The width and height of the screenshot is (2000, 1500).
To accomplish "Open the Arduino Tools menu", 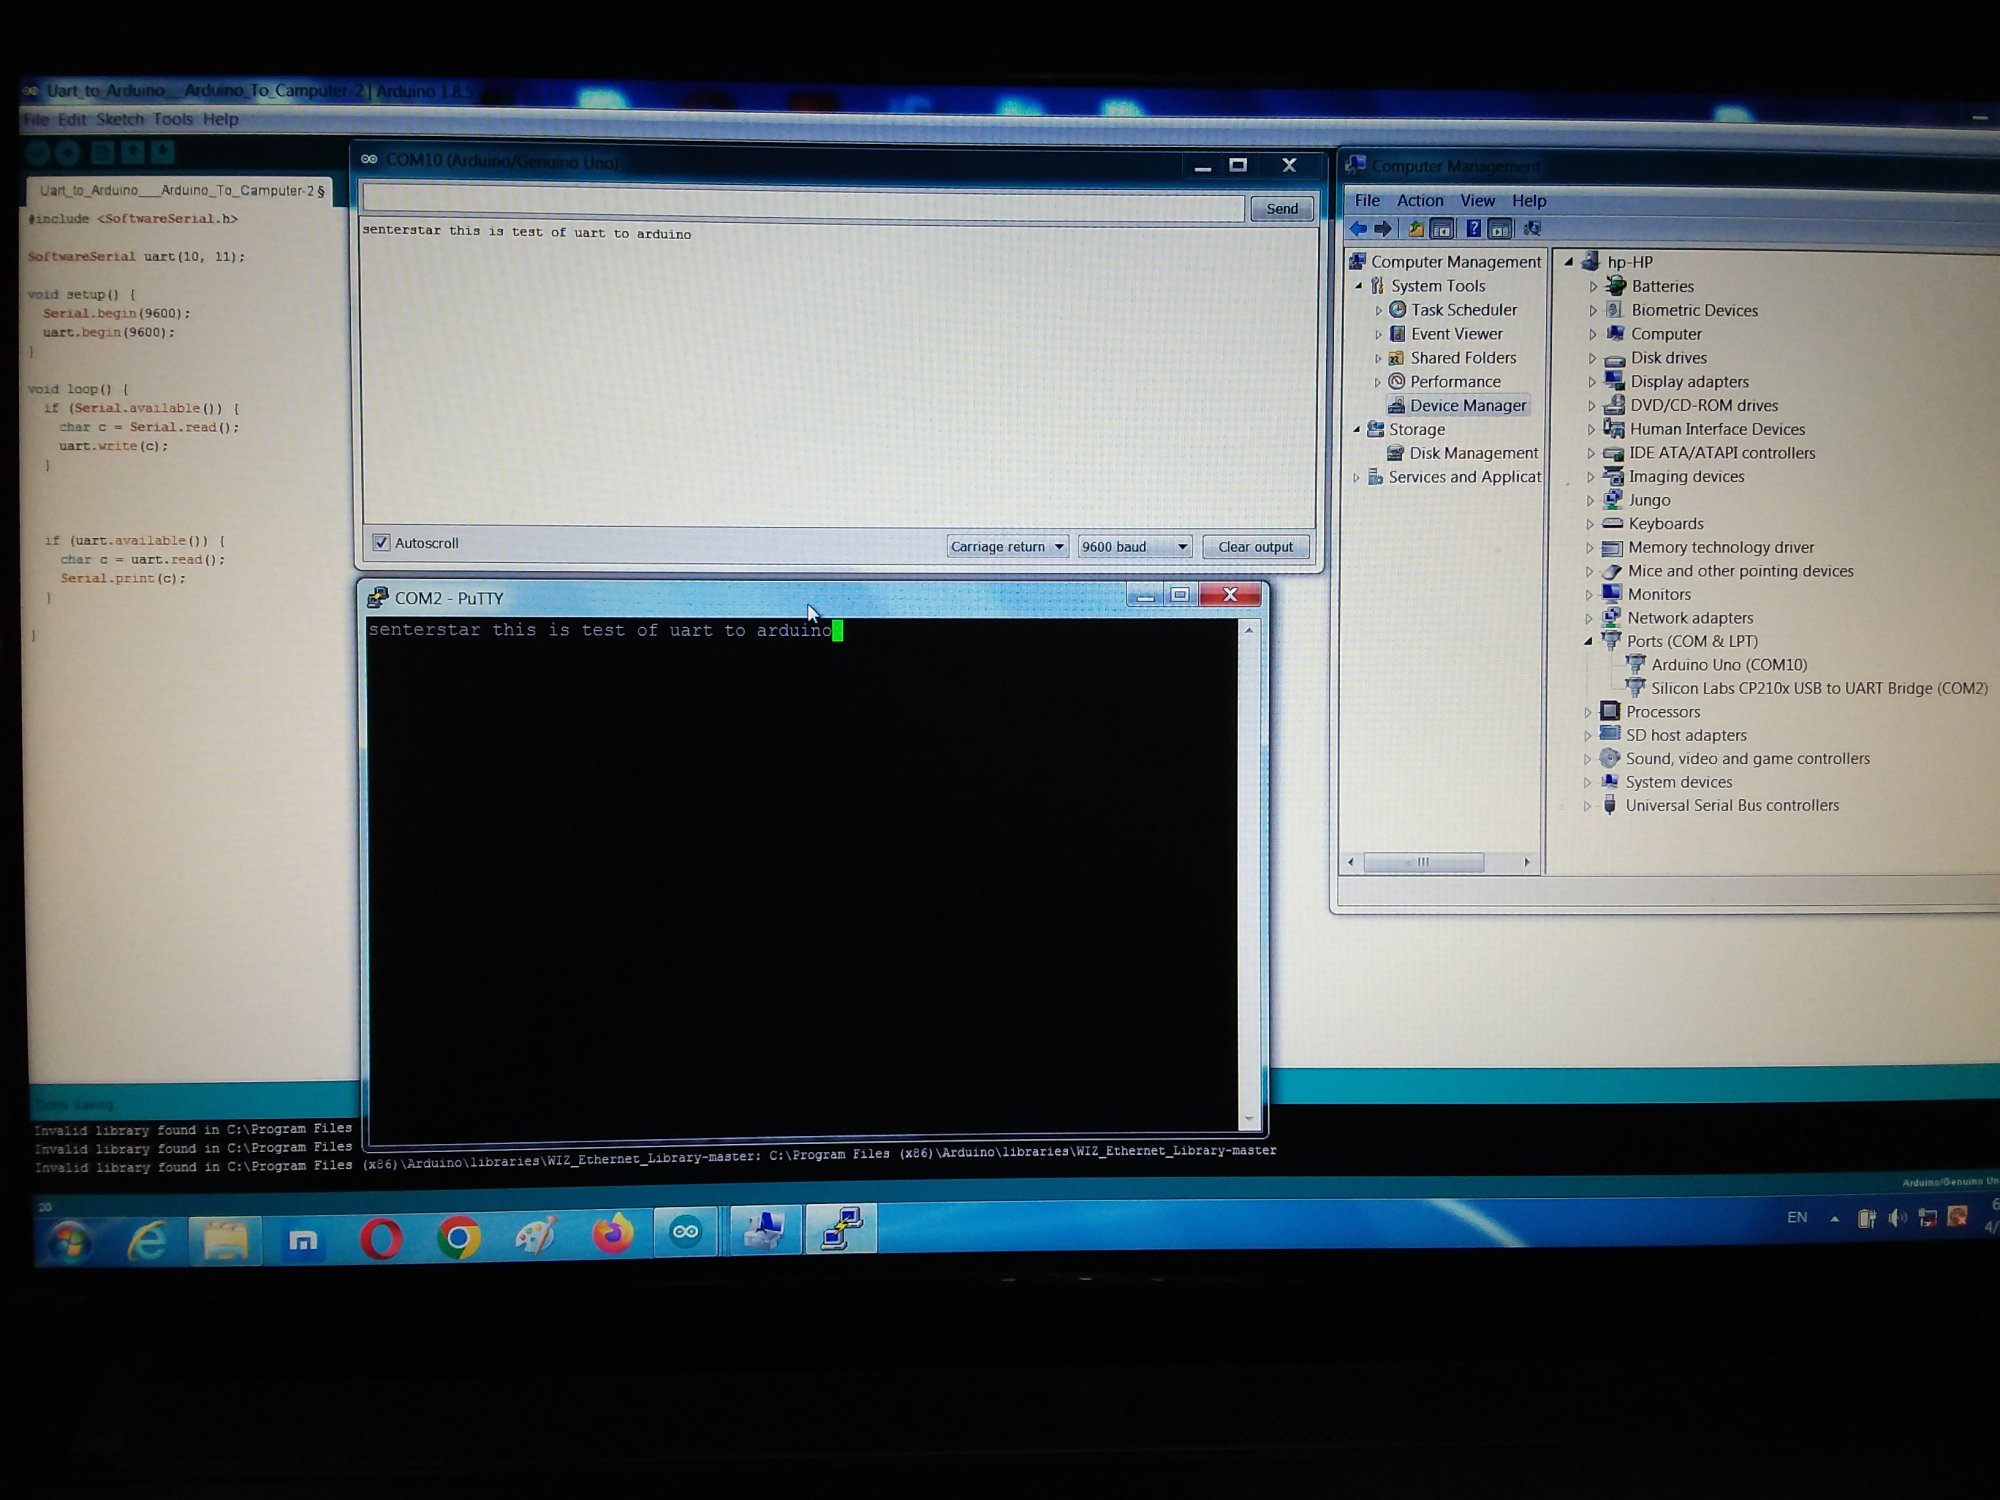I will click(x=173, y=119).
